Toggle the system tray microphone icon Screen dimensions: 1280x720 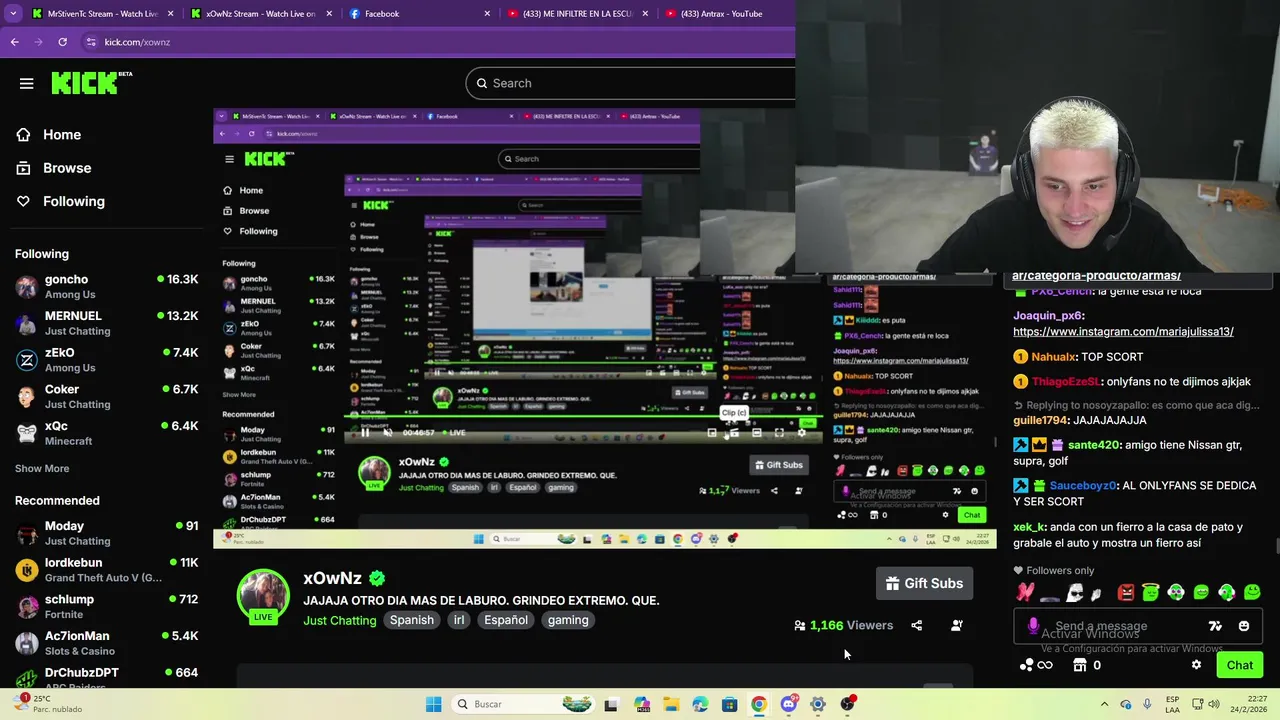(x=1147, y=704)
